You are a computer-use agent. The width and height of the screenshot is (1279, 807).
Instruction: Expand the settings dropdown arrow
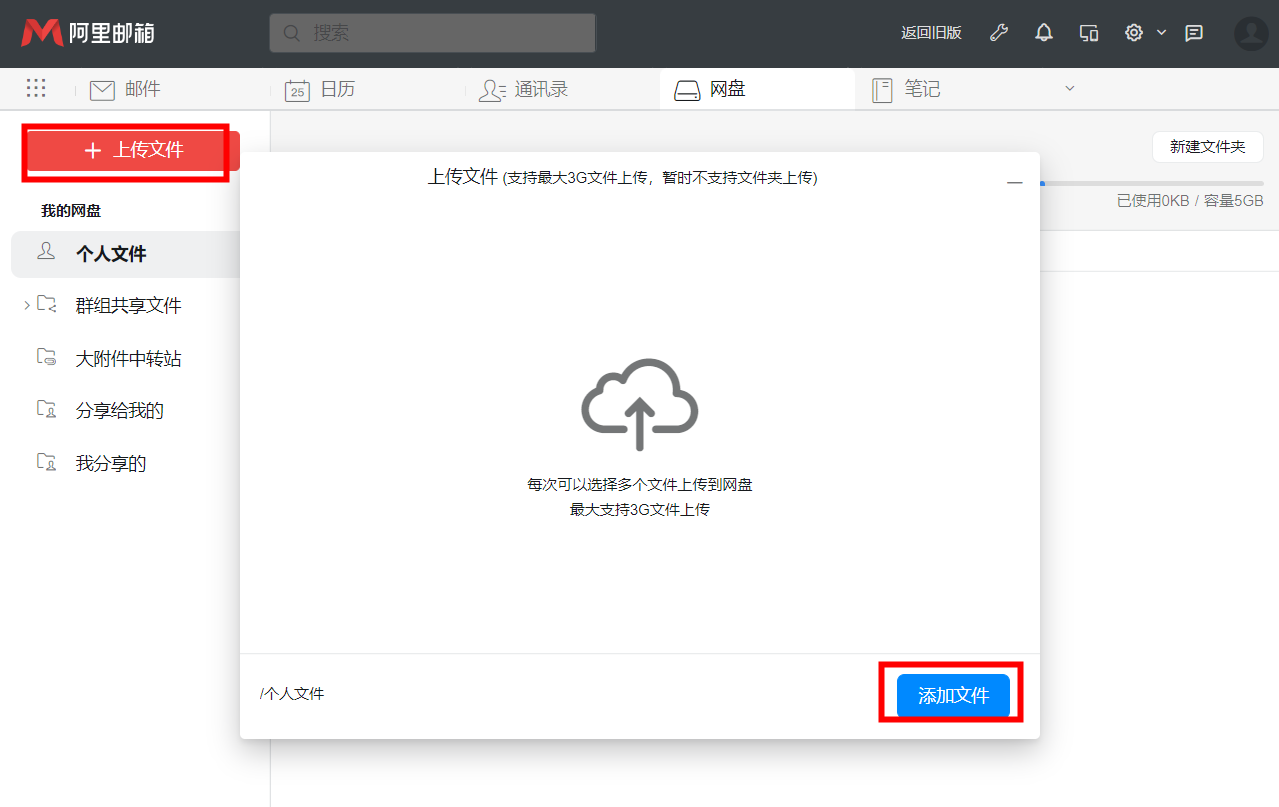[1161, 32]
